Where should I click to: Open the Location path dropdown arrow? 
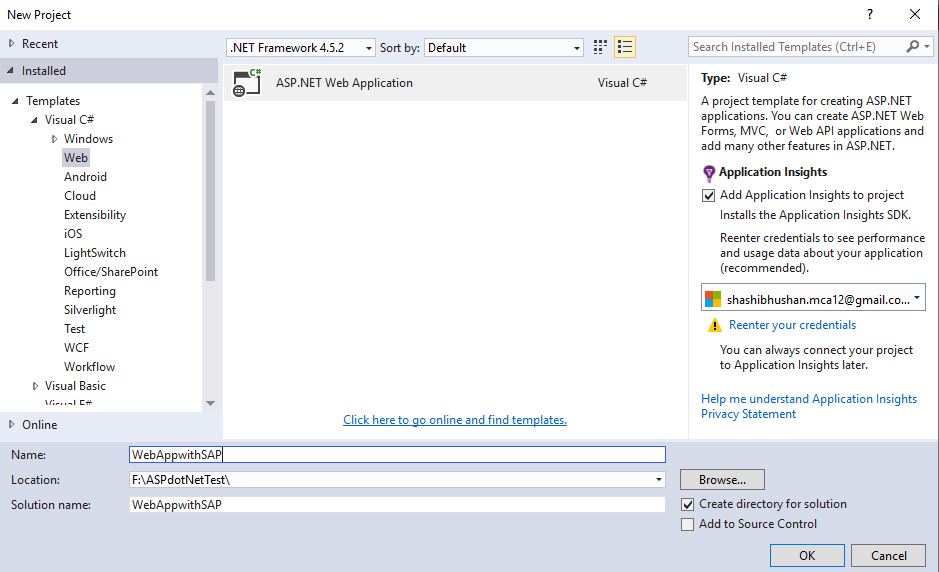point(659,479)
